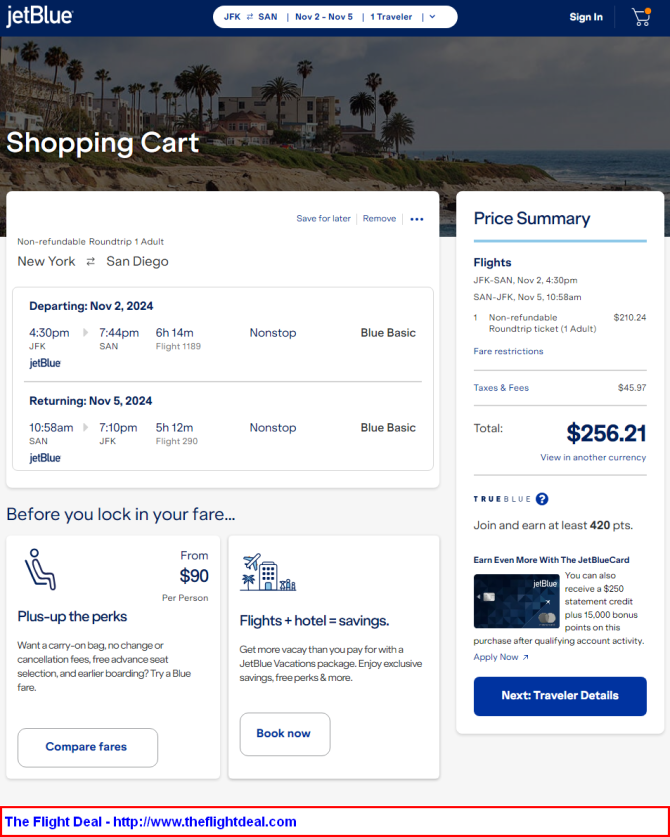Open the shopping cart icon
670x837 pixels.
pyautogui.click(x=641, y=17)
